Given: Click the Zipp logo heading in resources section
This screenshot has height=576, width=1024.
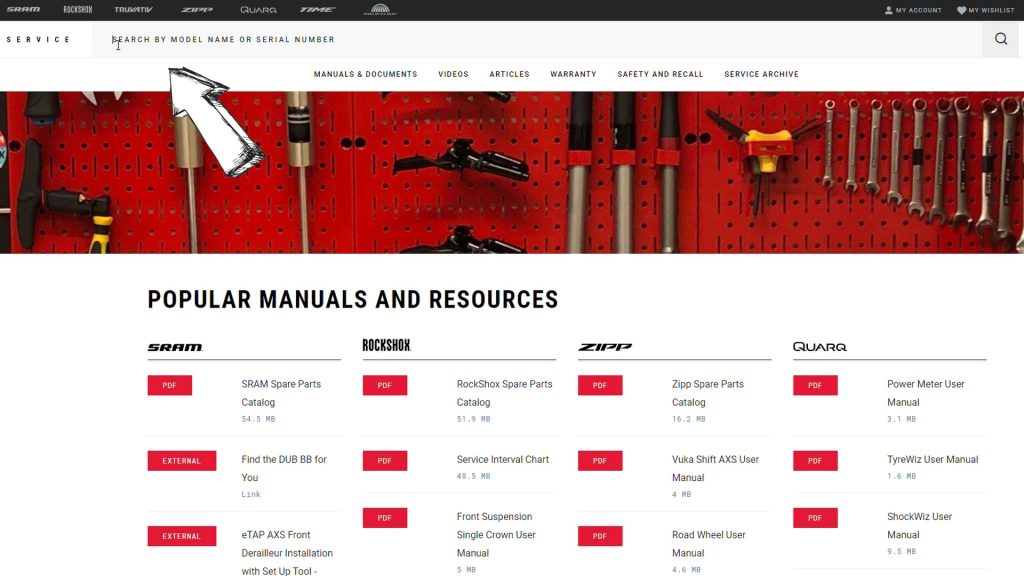Looking at the screenshot, I should point(605,347).
